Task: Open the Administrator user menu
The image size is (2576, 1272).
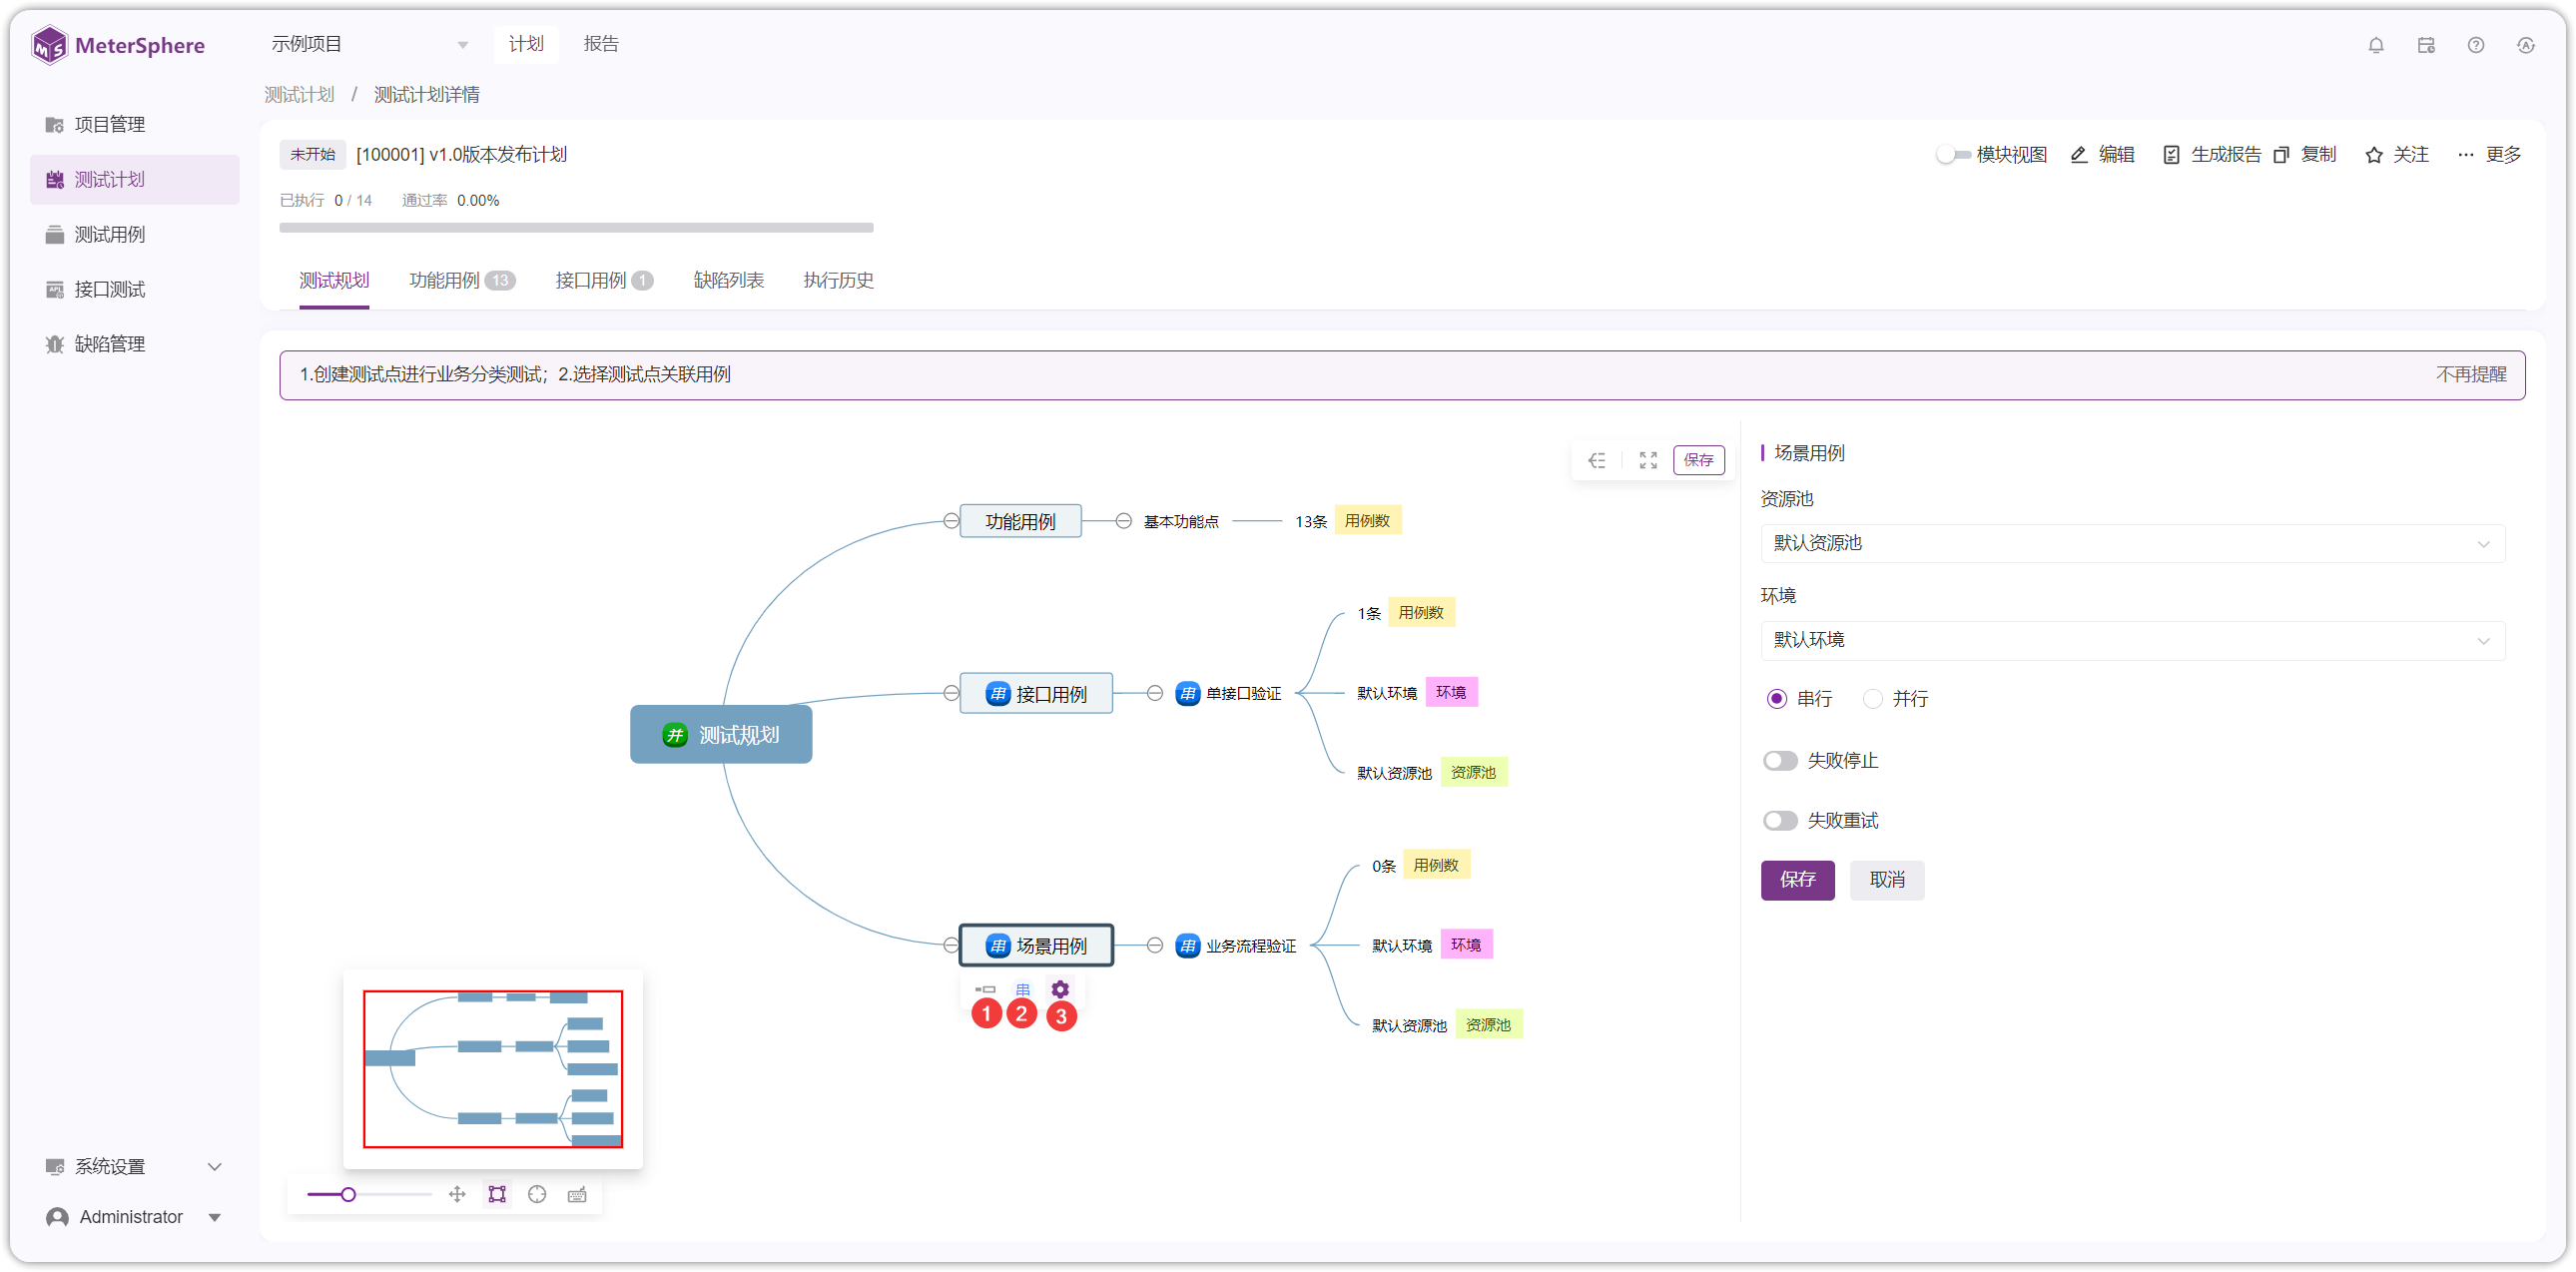Action: (x=135, y=1216)
